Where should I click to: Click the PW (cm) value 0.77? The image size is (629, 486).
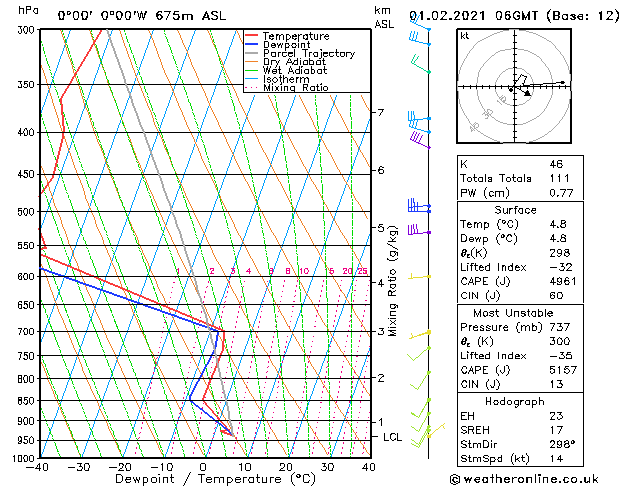tap(561, 192)
